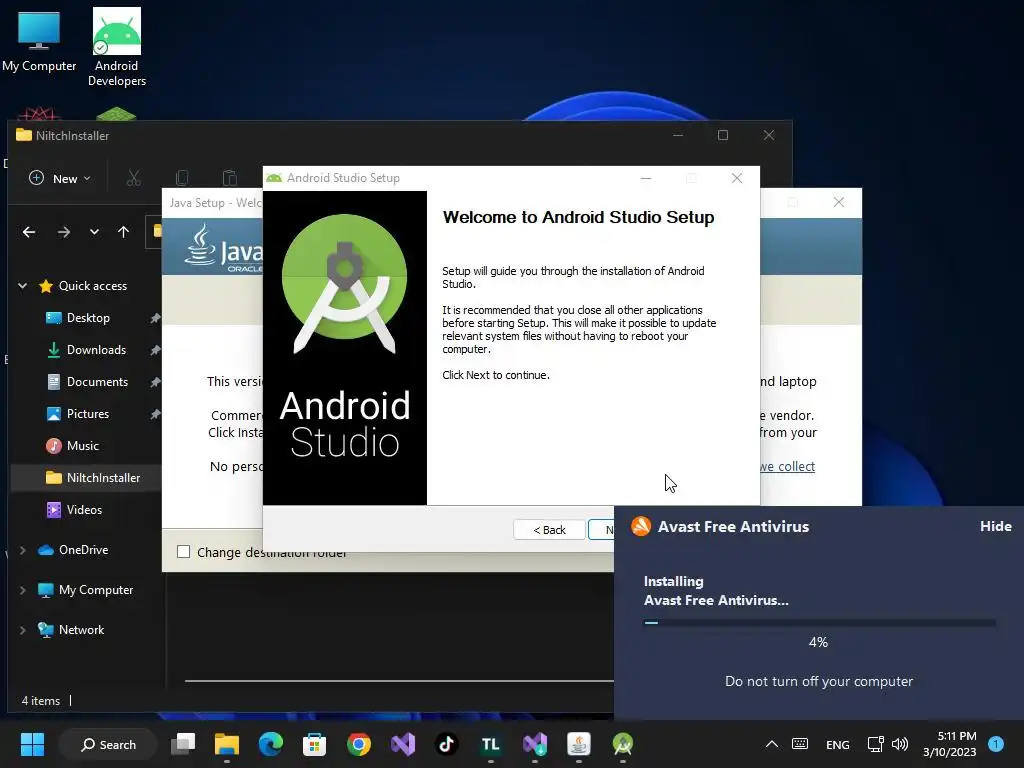Screen dimensions: 1024x768
Task: Click the horizontal scrollbar in File Explorer
Action: [x=399, y=680]
